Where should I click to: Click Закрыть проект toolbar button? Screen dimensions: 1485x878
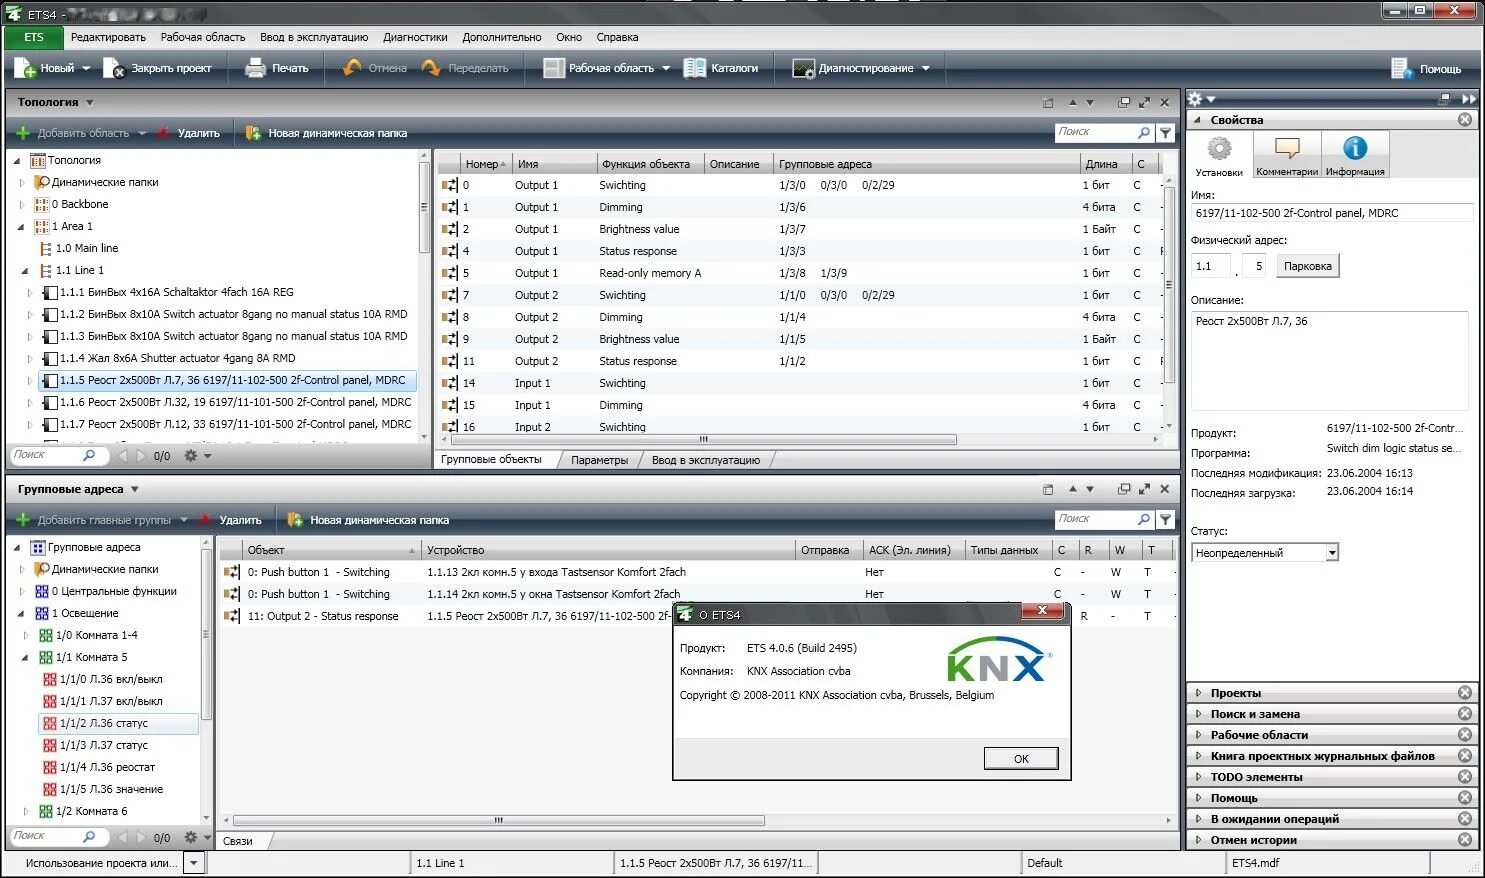coord(158,68)
